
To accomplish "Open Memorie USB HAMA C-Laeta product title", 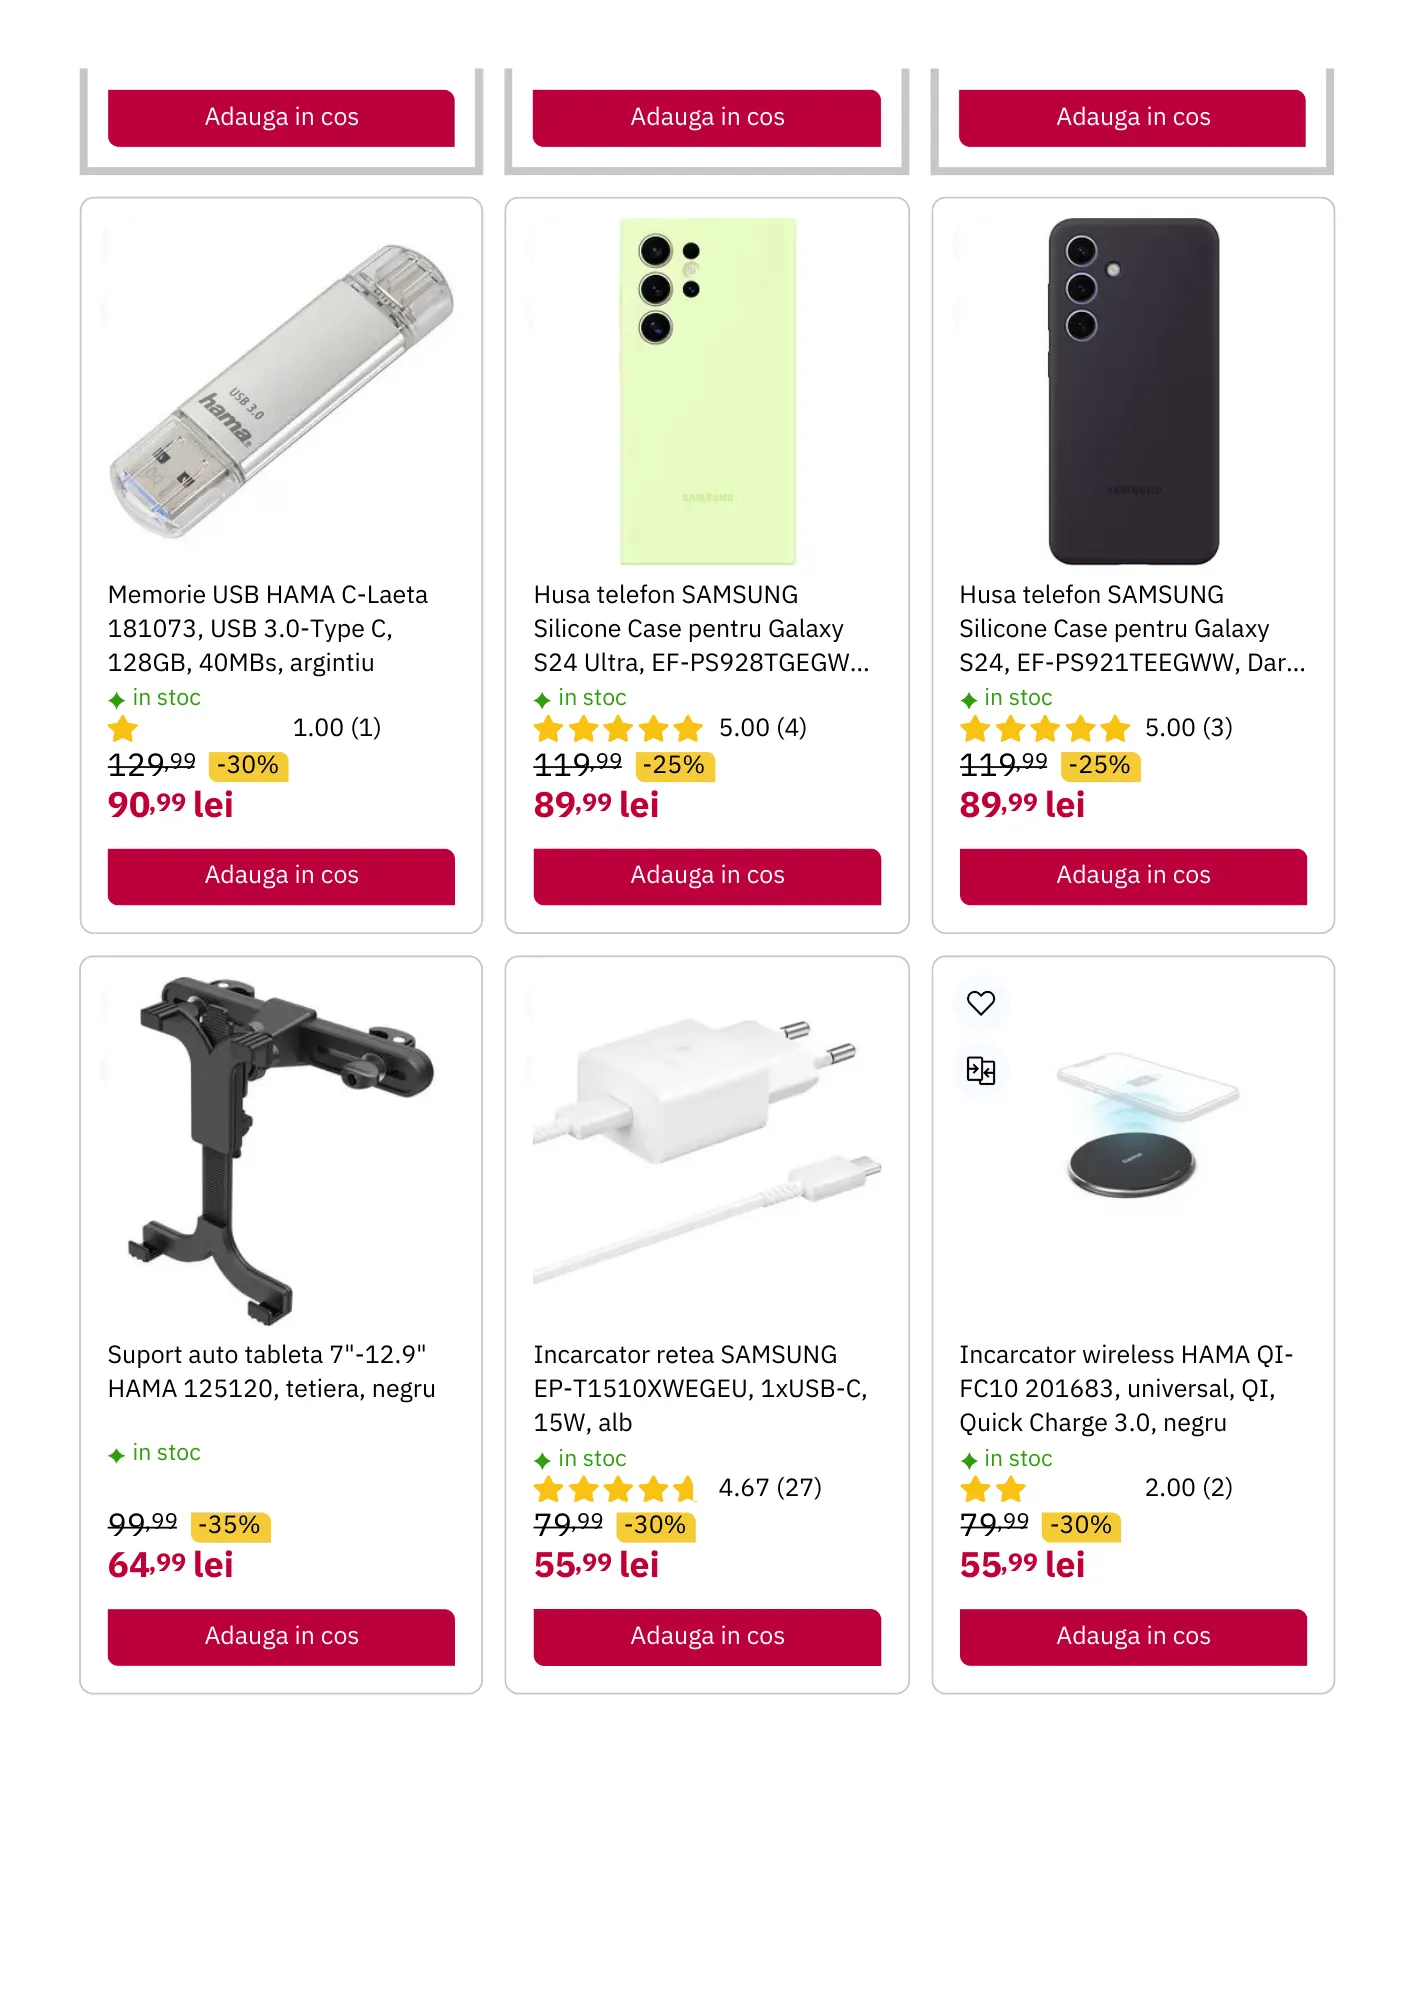I will pos(267,628).
